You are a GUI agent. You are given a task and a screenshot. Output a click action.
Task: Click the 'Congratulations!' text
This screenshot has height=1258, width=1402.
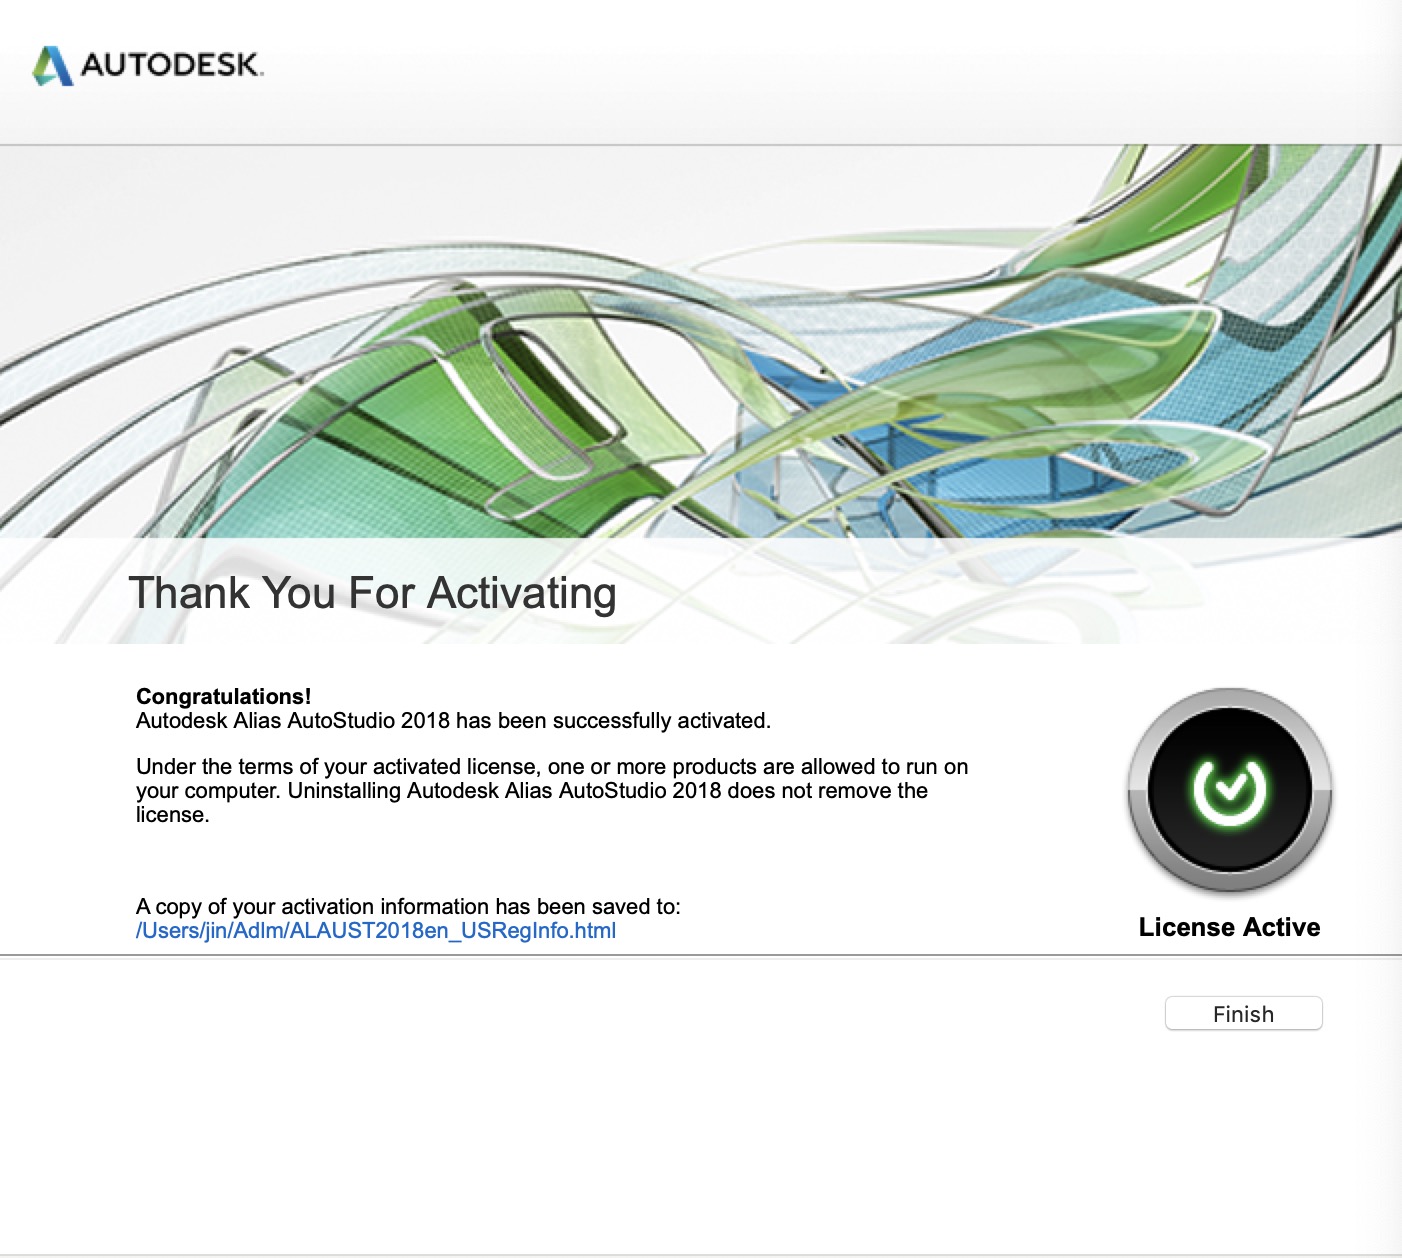(224, 696)
